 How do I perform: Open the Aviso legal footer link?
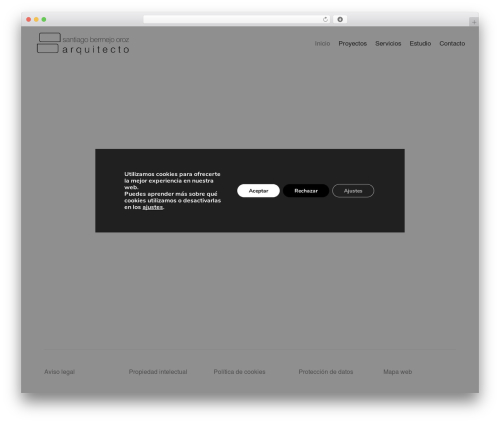tap(59, 372)
